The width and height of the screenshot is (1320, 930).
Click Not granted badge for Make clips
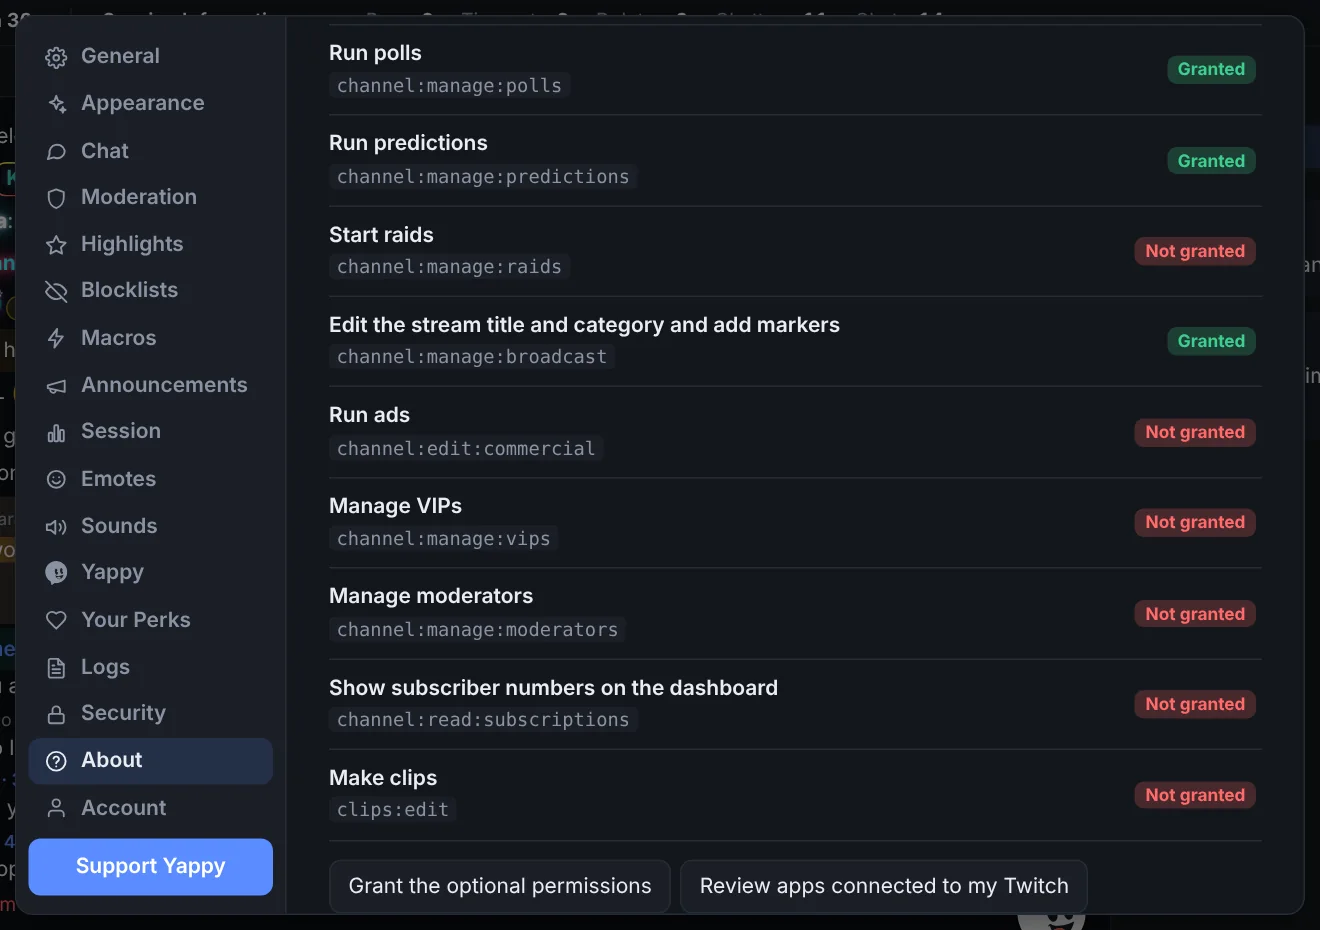click(1195, 795)
